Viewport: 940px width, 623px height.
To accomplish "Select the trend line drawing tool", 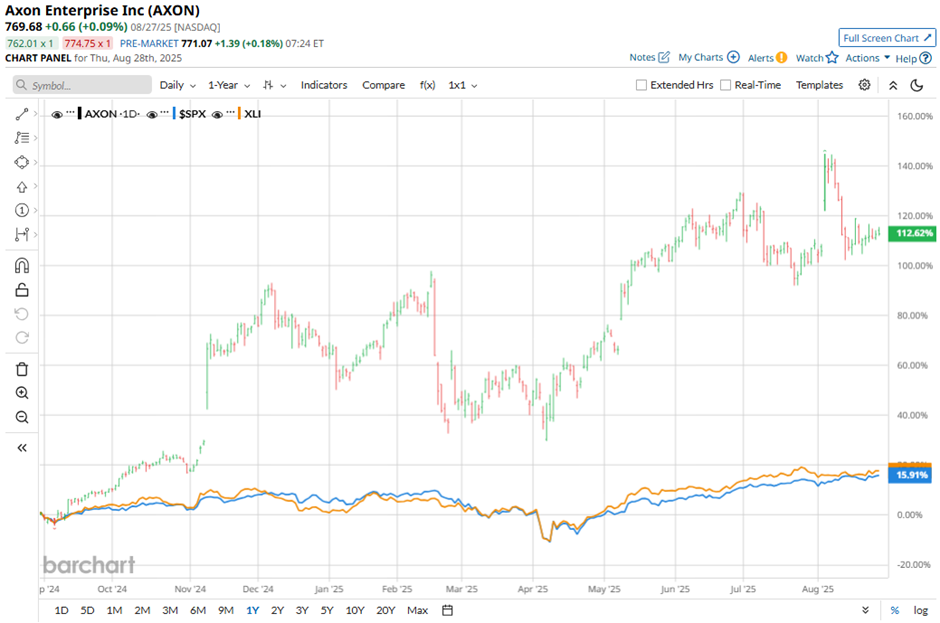I will point(22,114).
